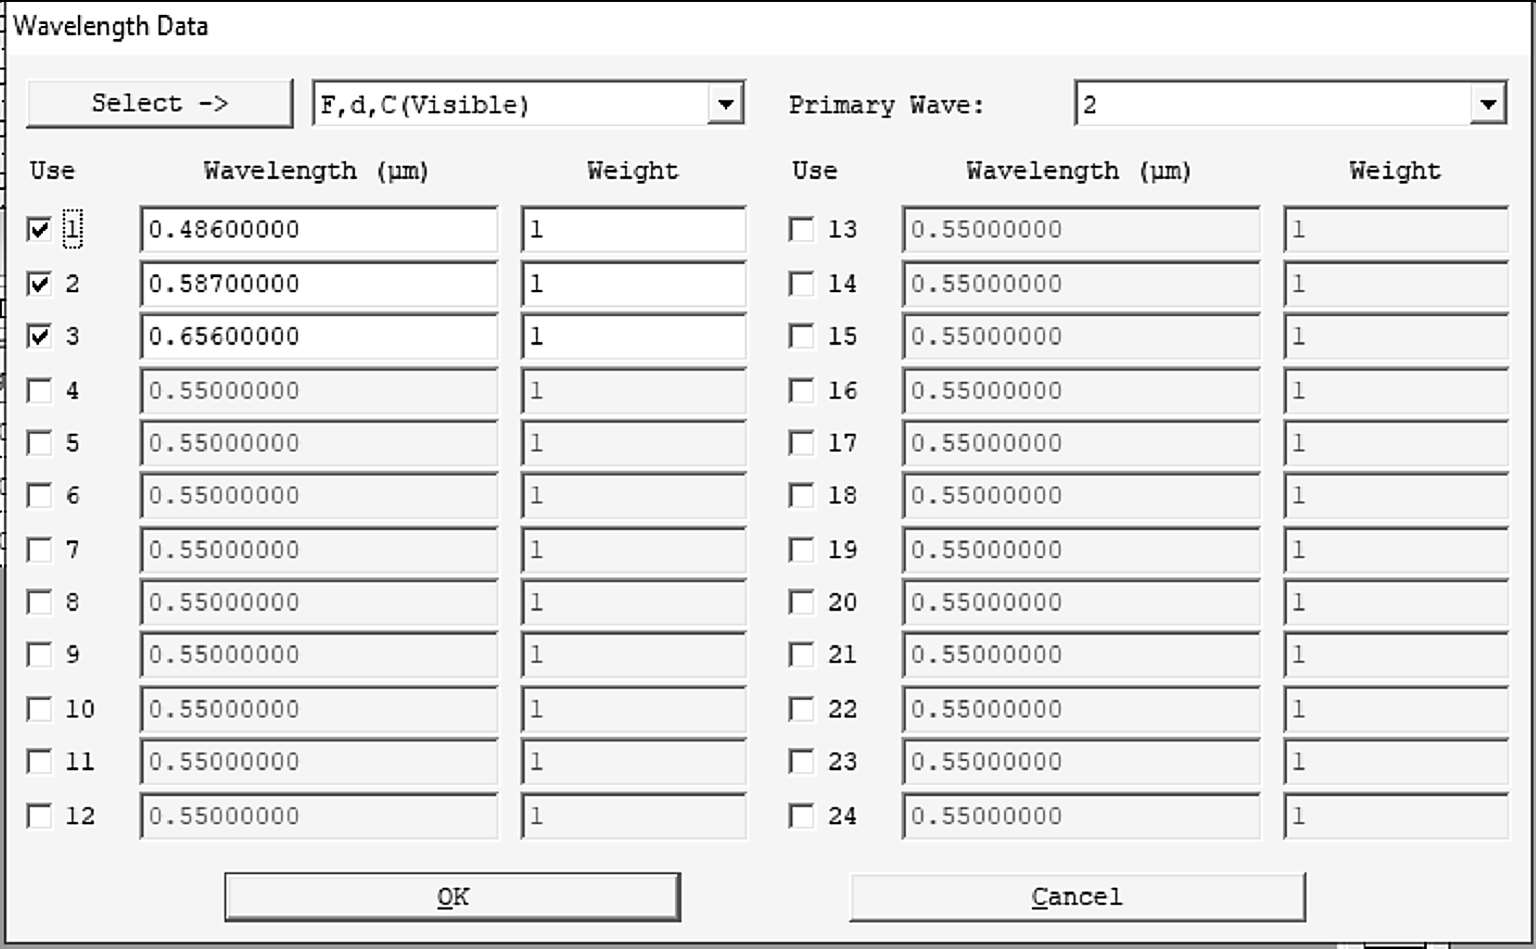Image resolution: width=1536 pixels, height=949 pixels.
Task: Enable wavelength 11 checkbox
Action: (x=39, y=762)
